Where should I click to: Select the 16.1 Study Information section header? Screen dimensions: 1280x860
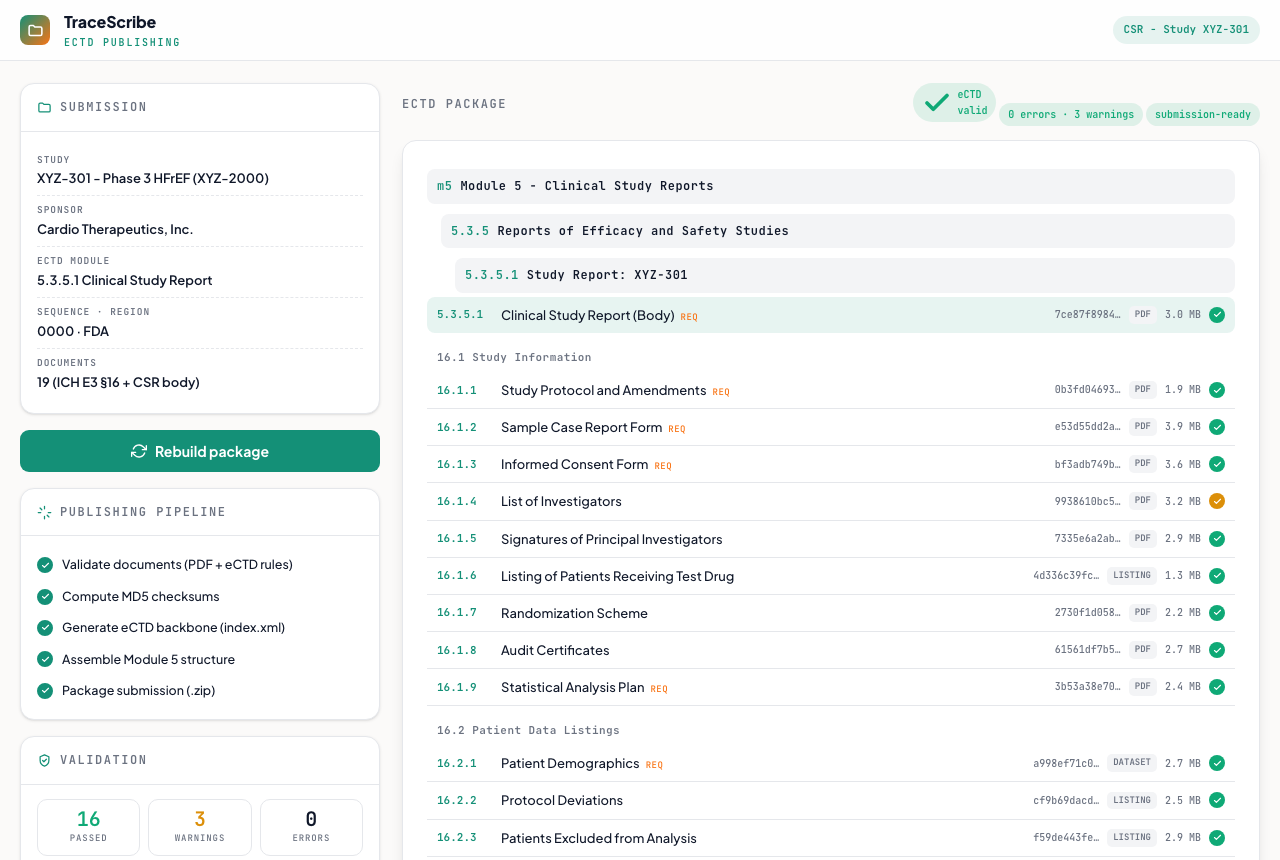[x=514, y=357]
